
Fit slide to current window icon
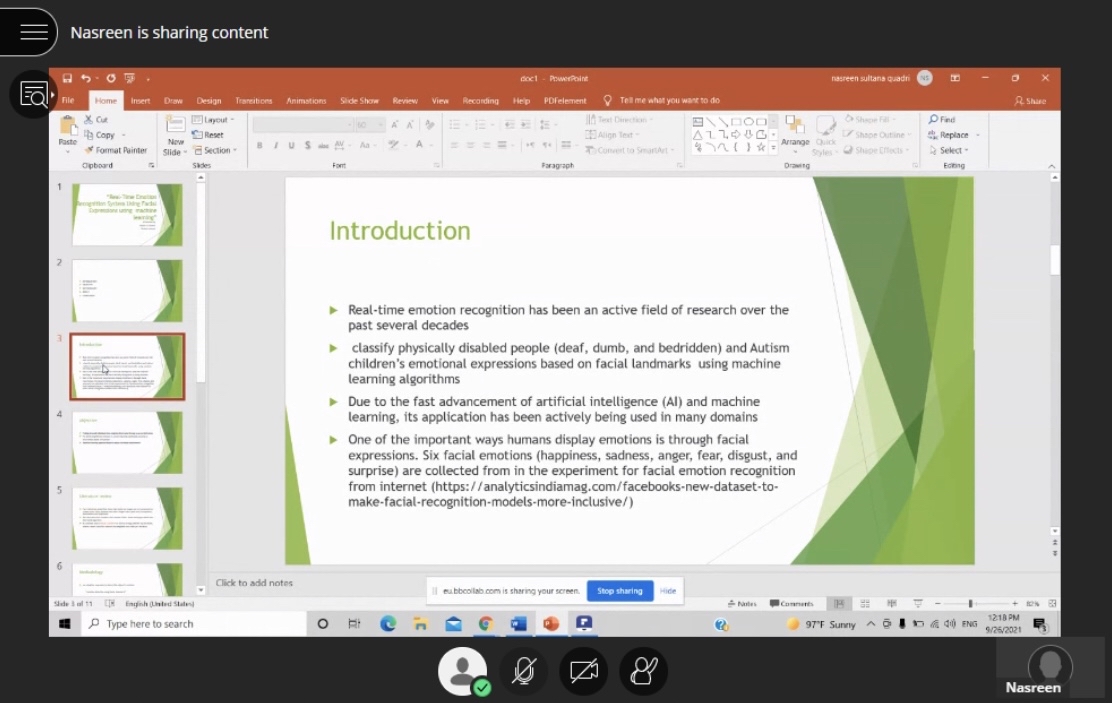pyautogui.click(x=1052, y=604)
